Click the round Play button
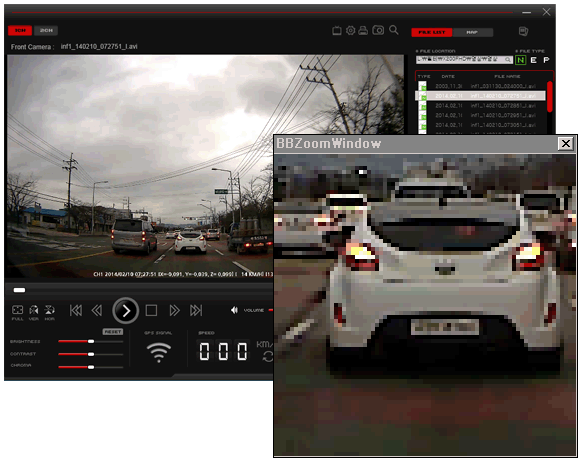 [125, 311]
